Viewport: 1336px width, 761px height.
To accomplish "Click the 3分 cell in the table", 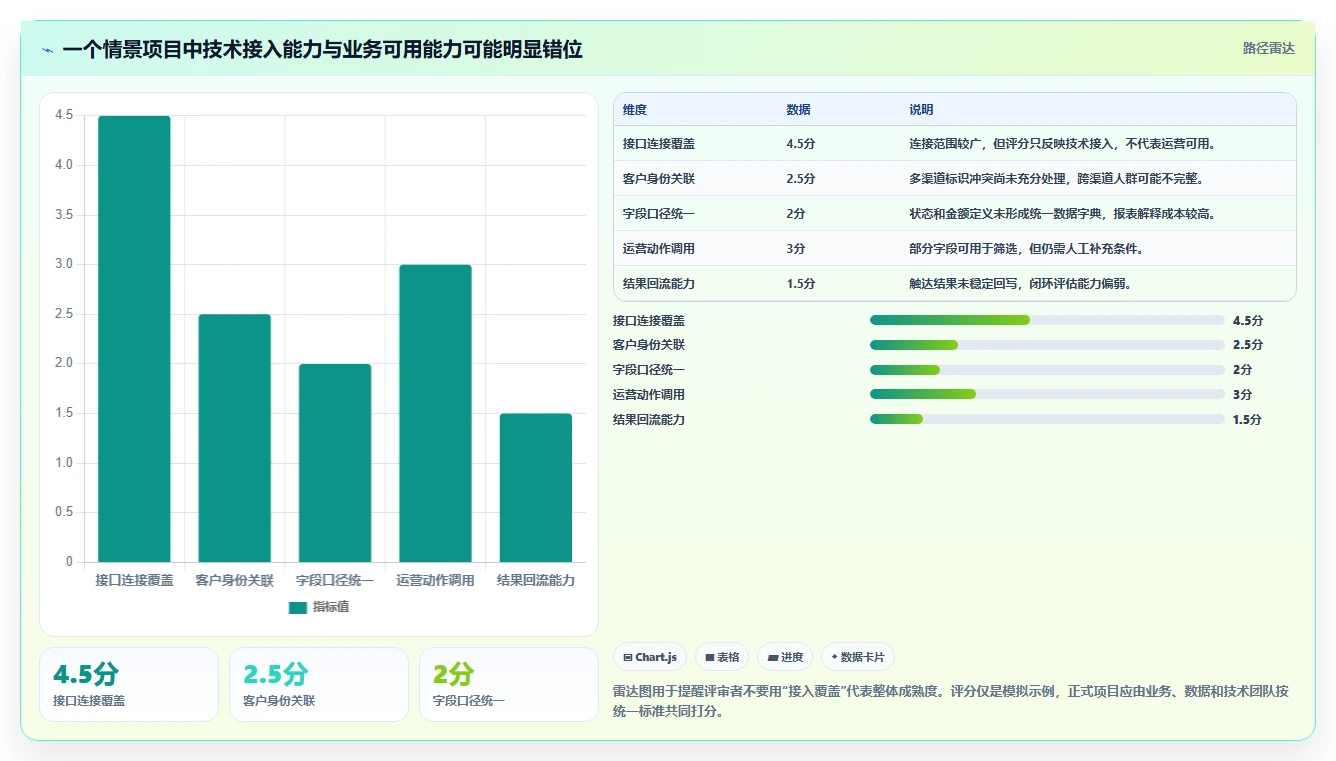I will coord(796,249).
